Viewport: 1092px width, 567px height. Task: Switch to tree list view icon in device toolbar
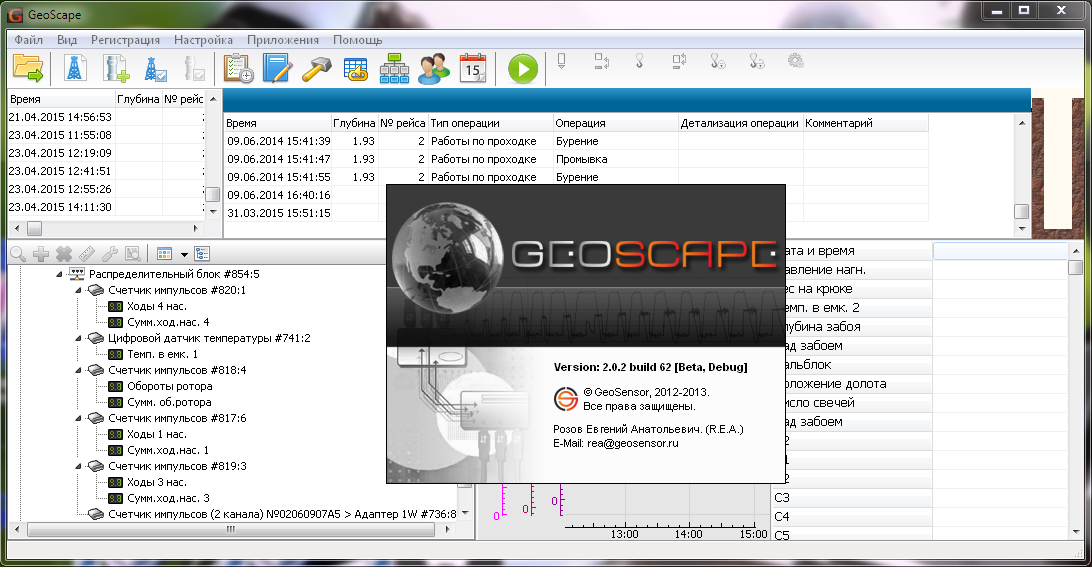202,254
